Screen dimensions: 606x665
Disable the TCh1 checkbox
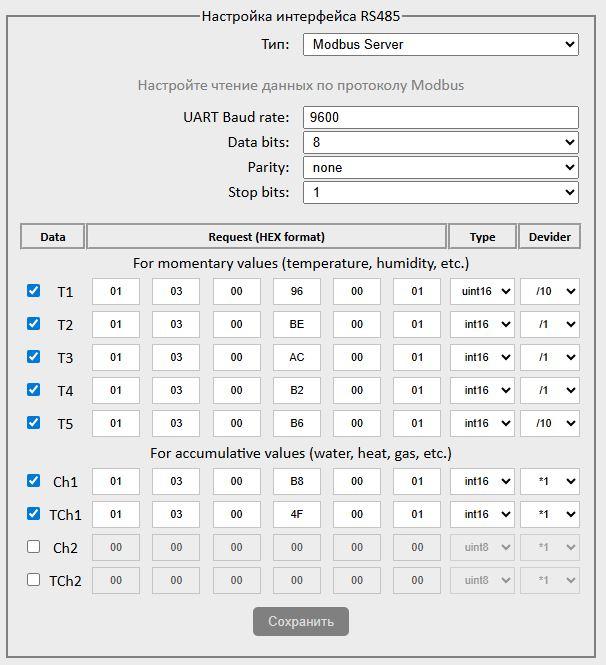(34, 514)
